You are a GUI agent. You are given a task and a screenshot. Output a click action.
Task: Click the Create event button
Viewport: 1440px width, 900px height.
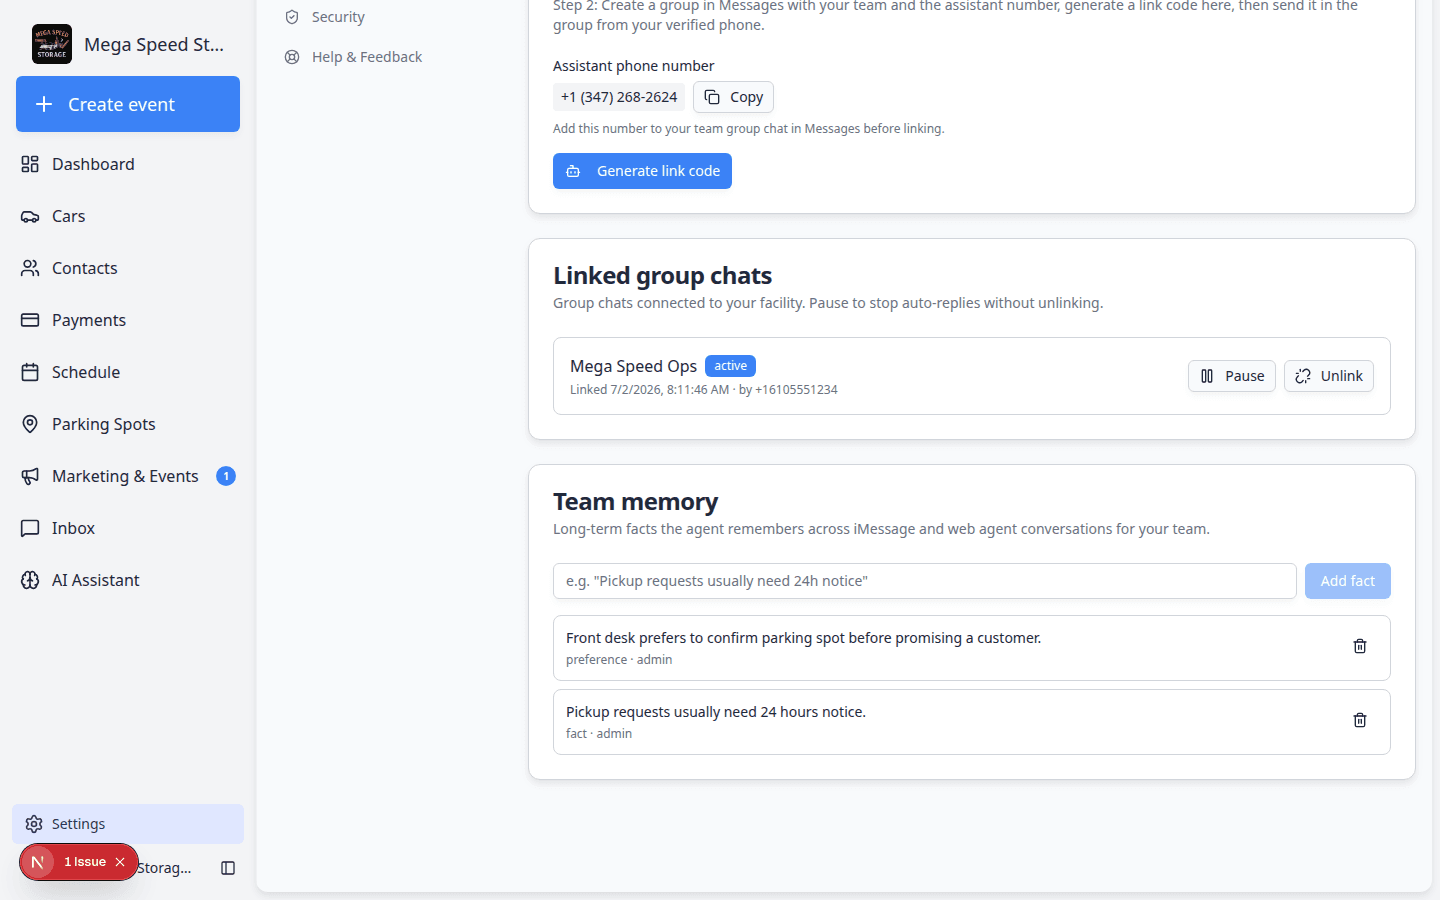(128, 104)
